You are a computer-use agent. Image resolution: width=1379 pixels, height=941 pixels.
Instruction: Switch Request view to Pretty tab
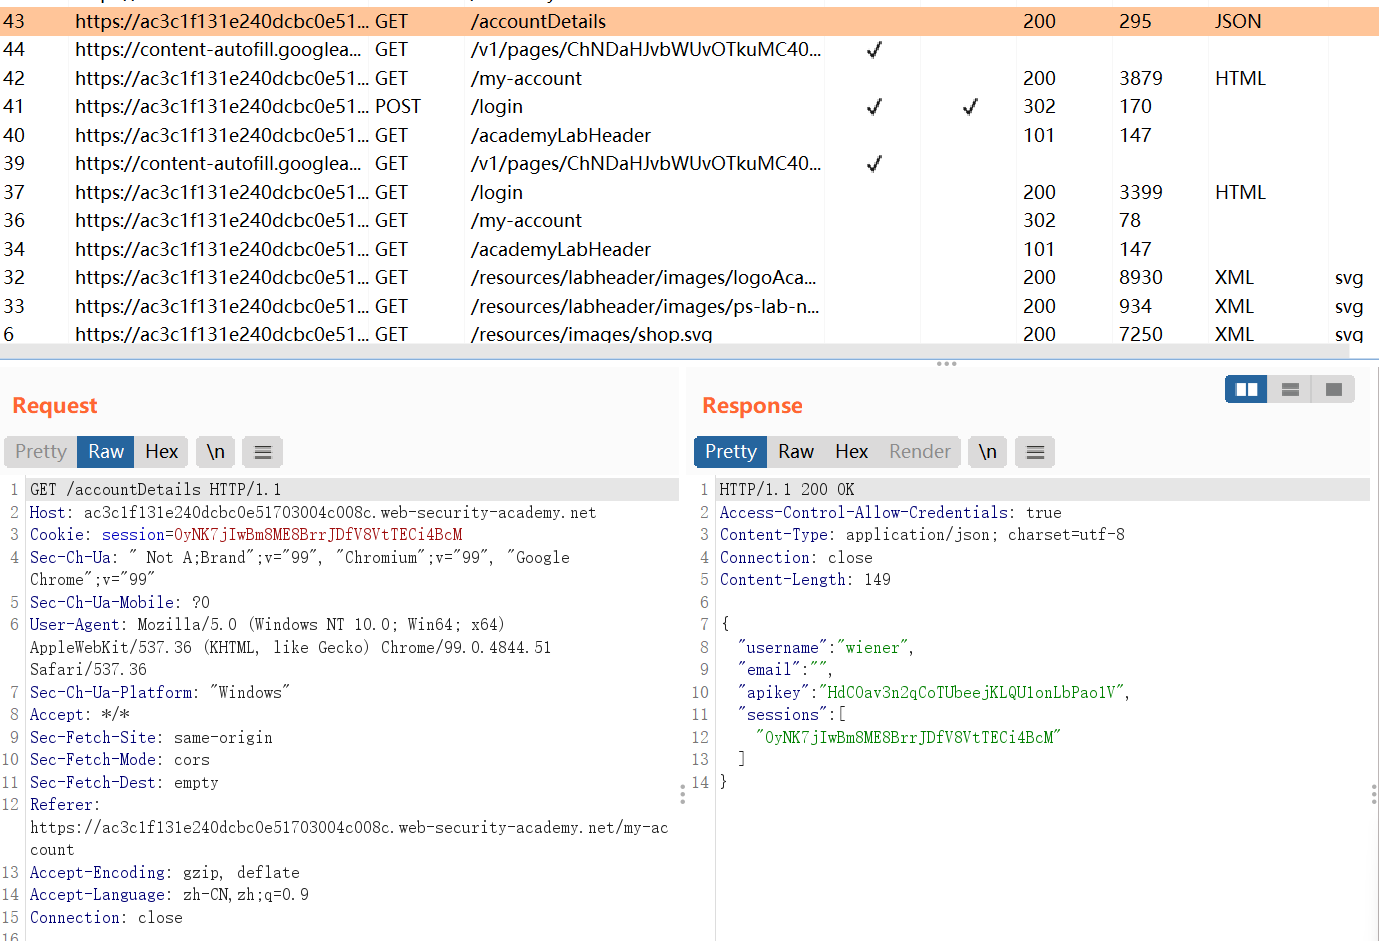click(x=41, y=452)
